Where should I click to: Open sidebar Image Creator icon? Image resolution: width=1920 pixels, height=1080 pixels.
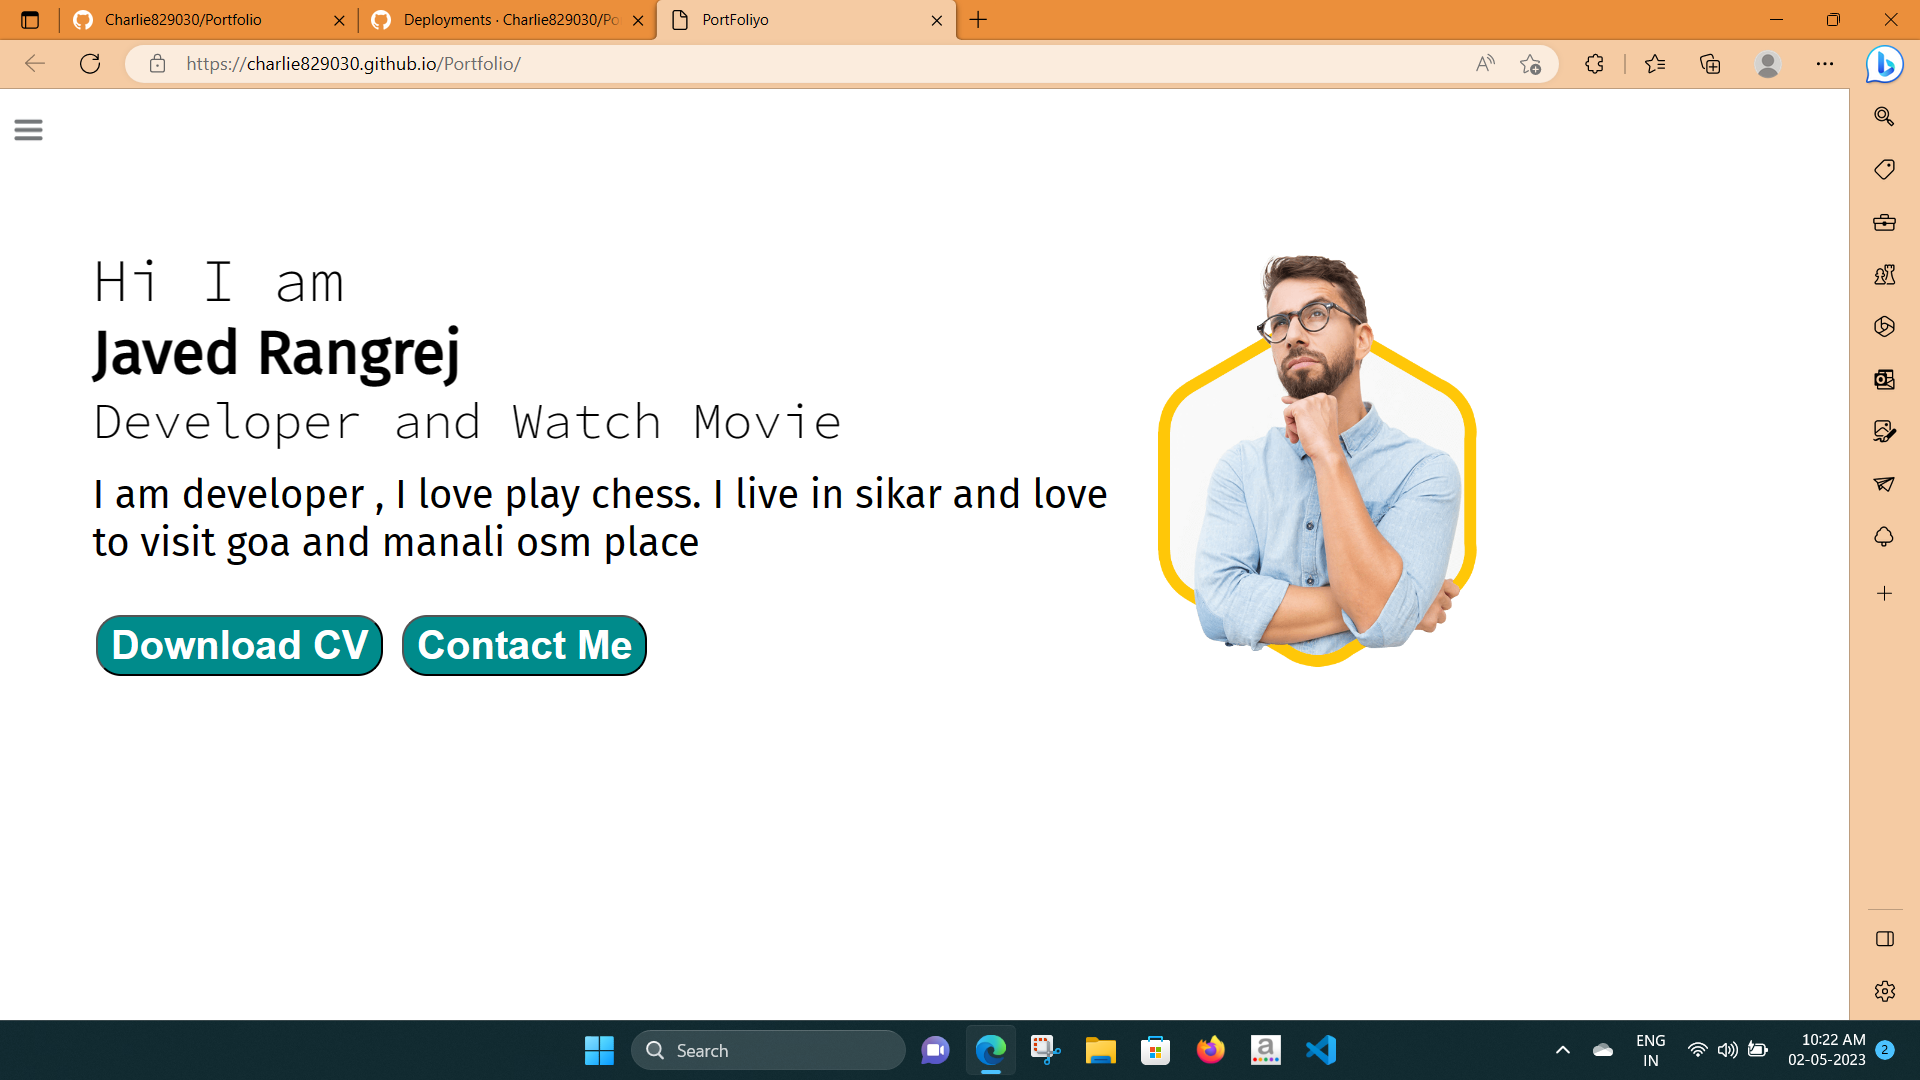1884,431
